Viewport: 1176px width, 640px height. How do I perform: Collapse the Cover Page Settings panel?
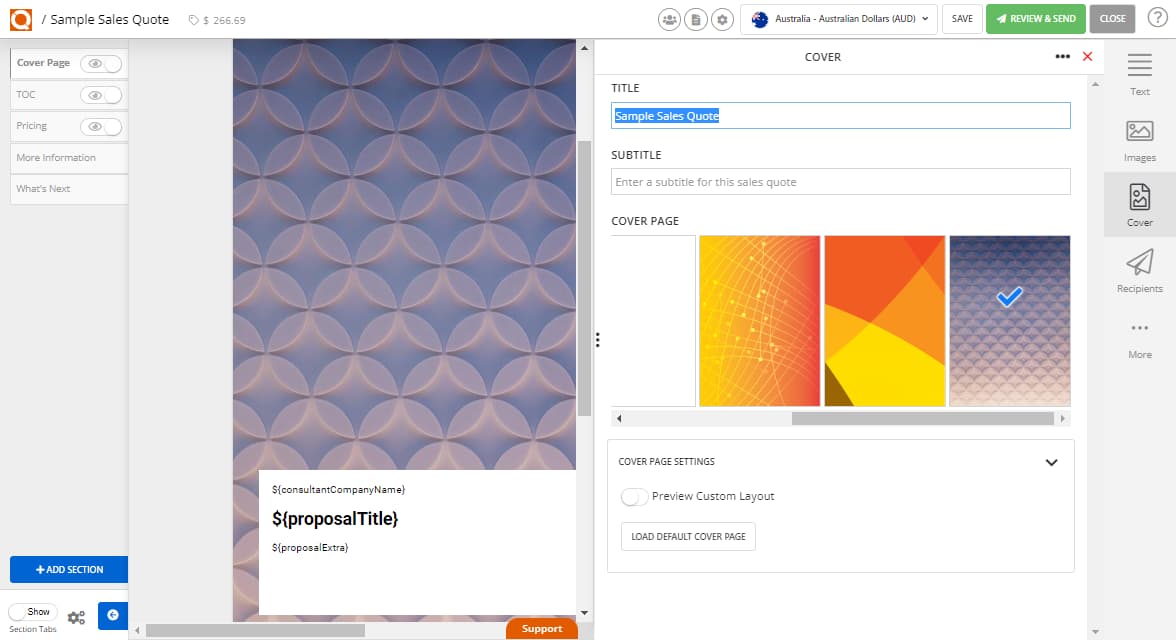1051,462
